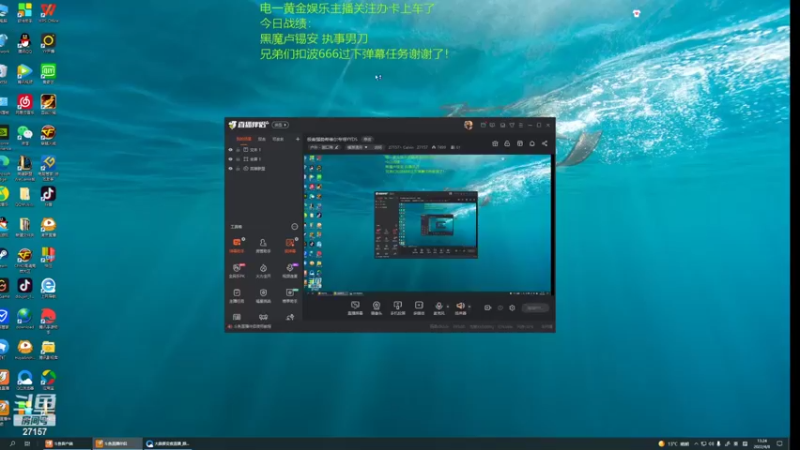This screenshot has width=800, height=450.
Task: Expand the microphone options arrow
Action: [448, 307]
